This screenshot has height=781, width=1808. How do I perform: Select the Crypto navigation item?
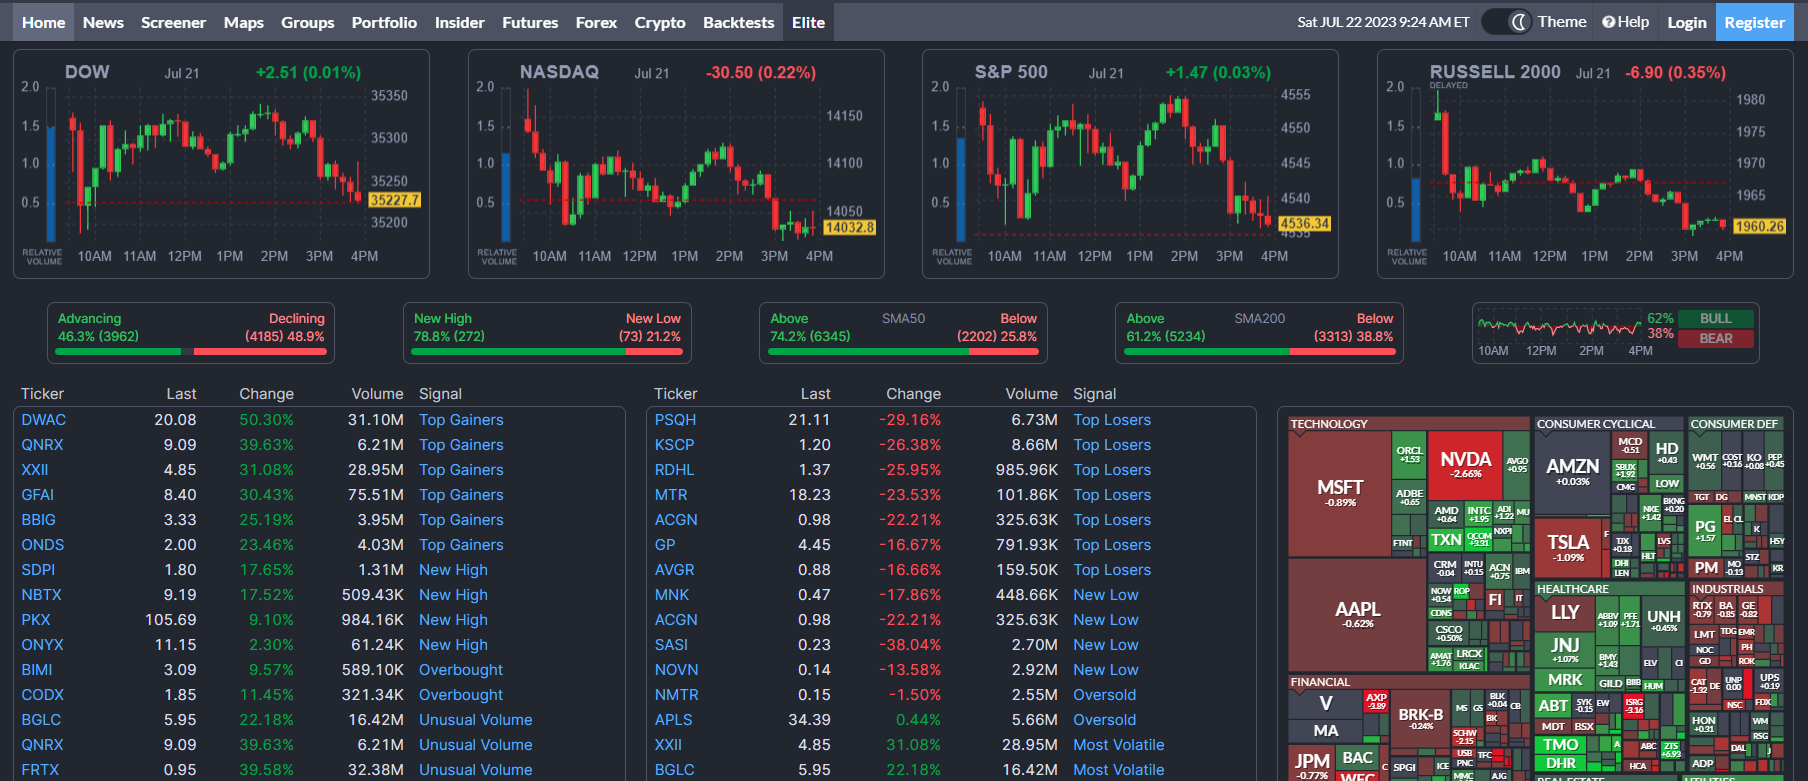coord(659,22)
